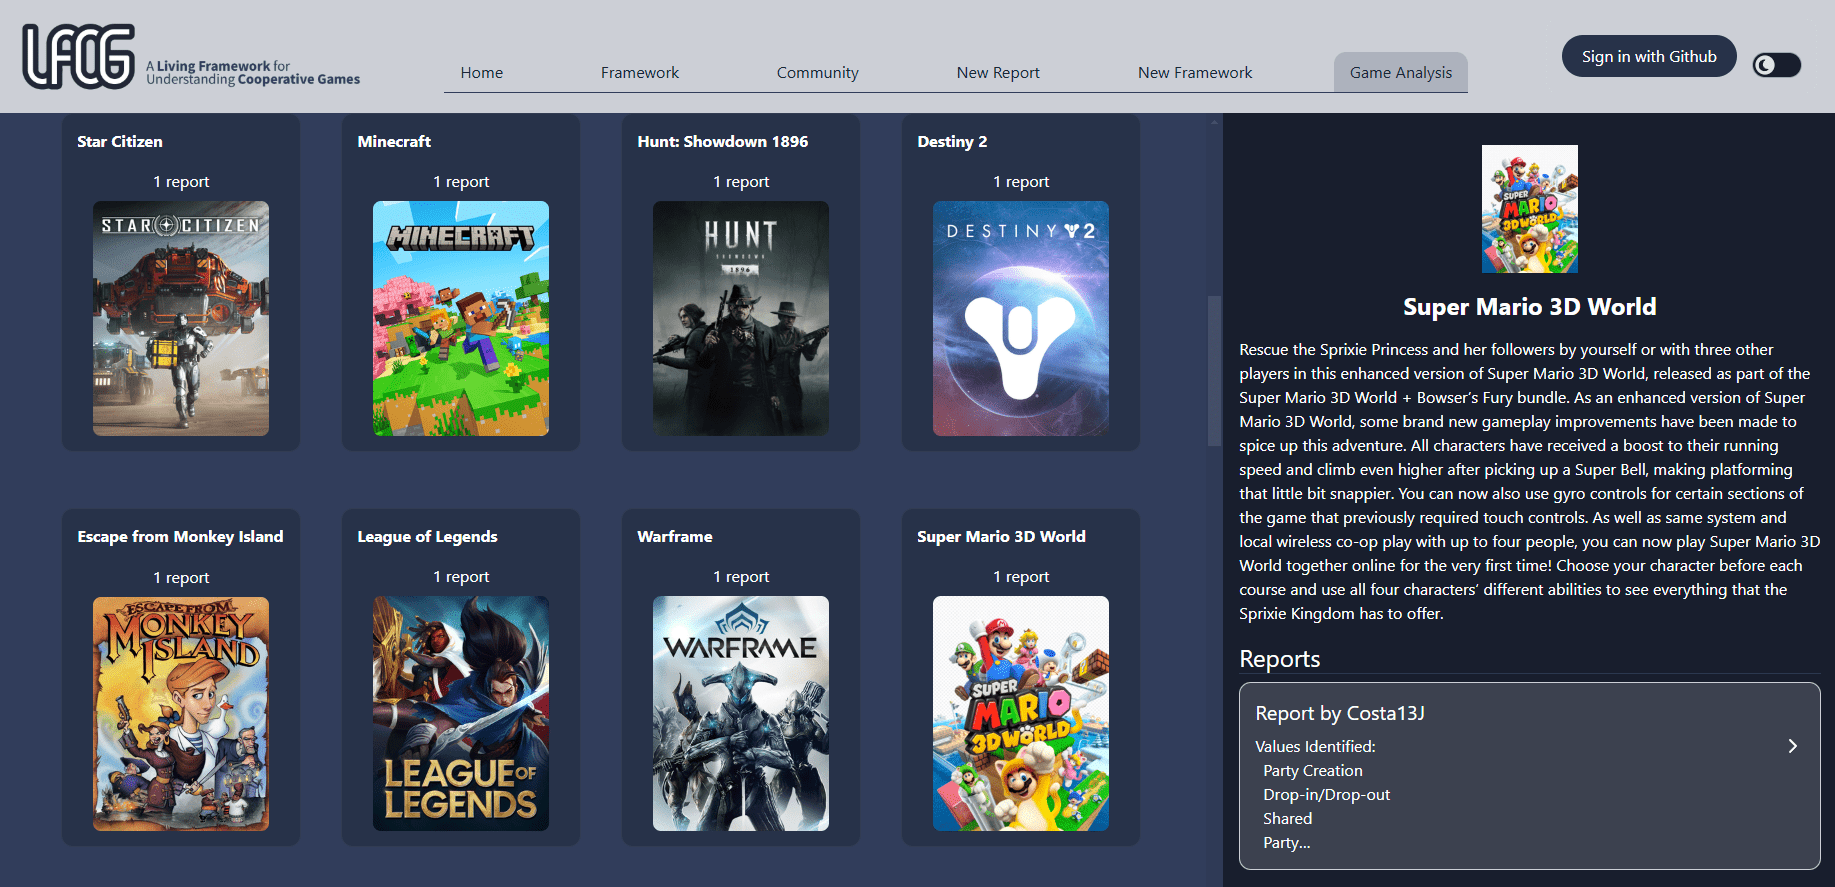Image resolution: width=1835 pixels, height=887 pixels.
Task: Go to the Community tab
Action: pyautogui.click(x=817, y=73)
